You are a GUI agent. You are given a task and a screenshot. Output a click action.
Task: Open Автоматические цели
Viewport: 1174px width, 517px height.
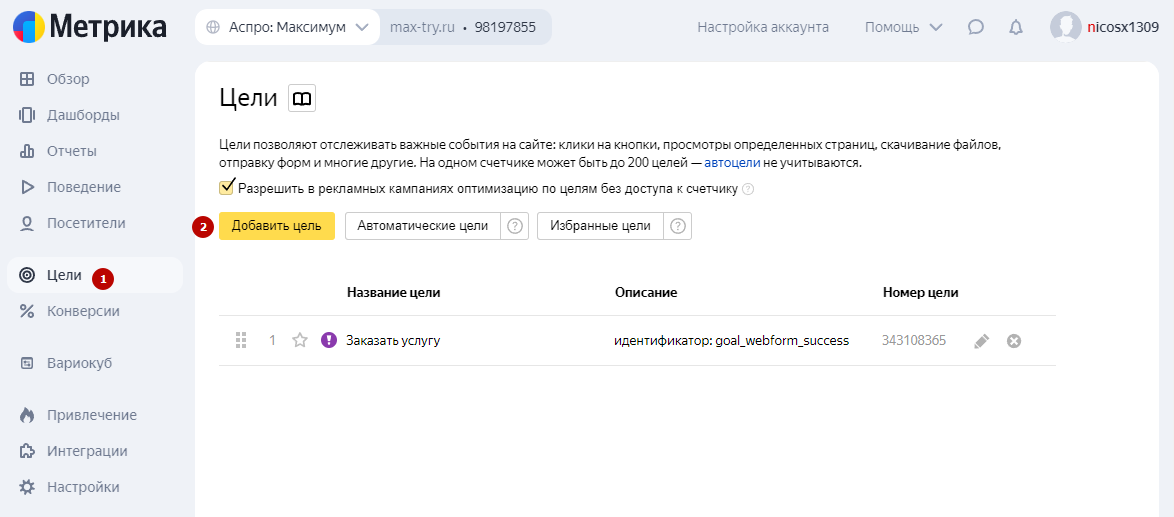(423, 225)
